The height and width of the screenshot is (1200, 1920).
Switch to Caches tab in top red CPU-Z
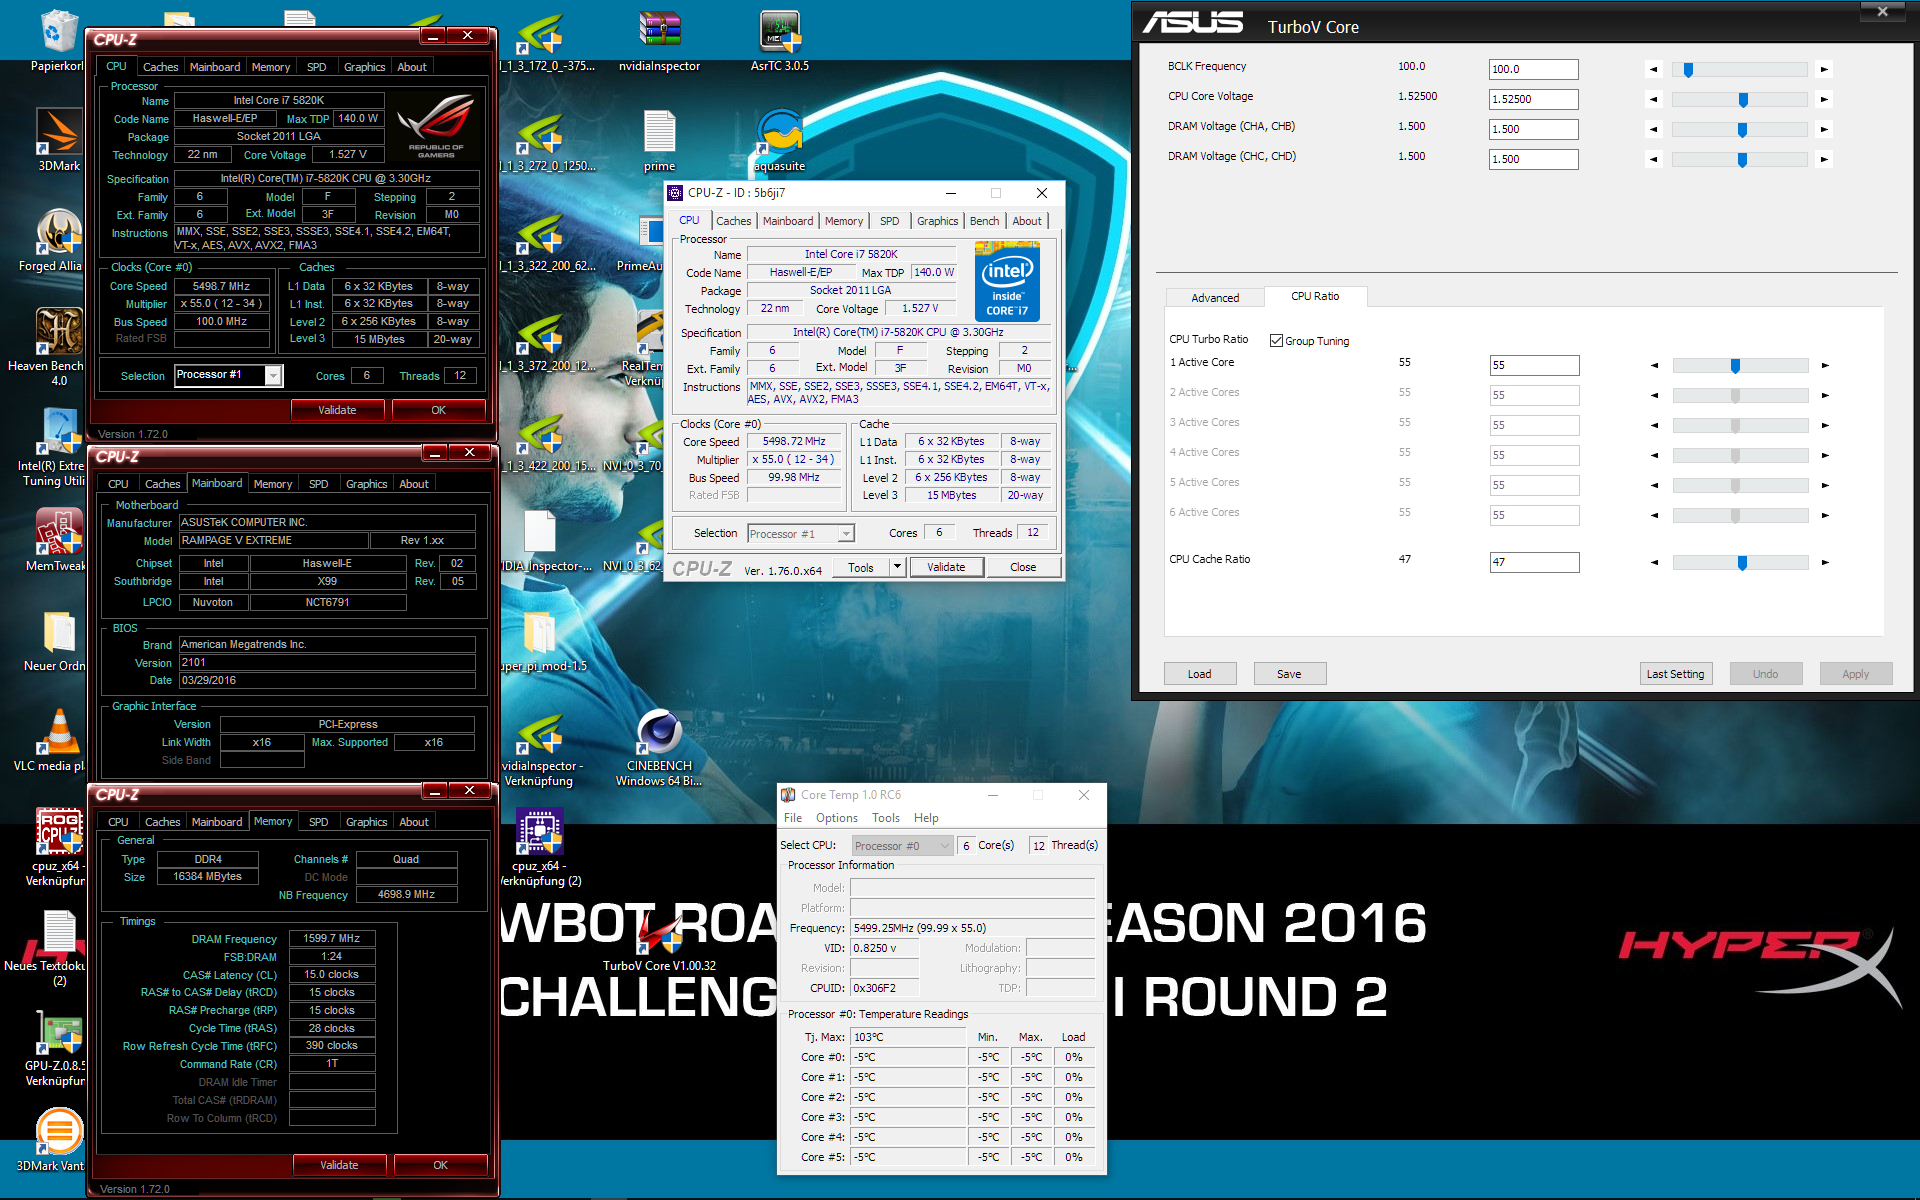(160, 67)
